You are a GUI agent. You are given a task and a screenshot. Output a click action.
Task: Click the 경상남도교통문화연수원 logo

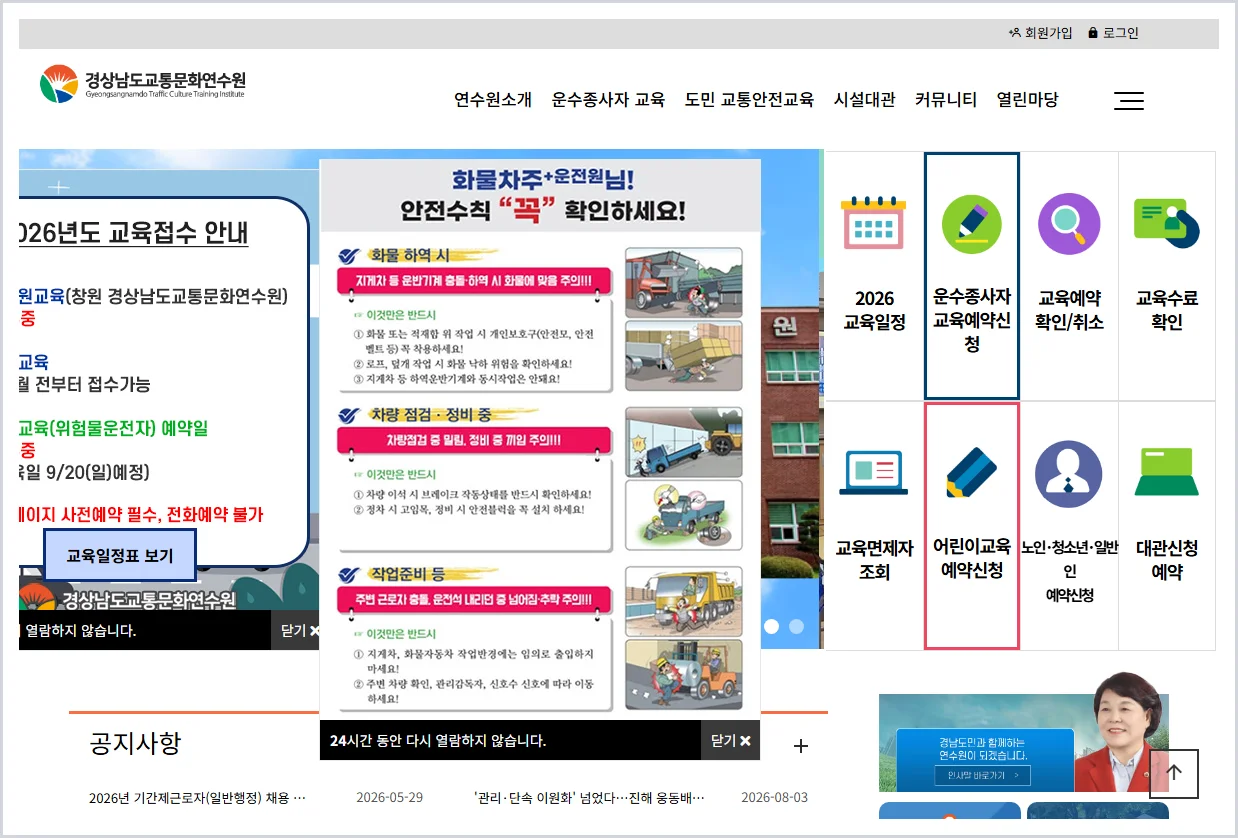pyautogui.click(x=143, y=84)
